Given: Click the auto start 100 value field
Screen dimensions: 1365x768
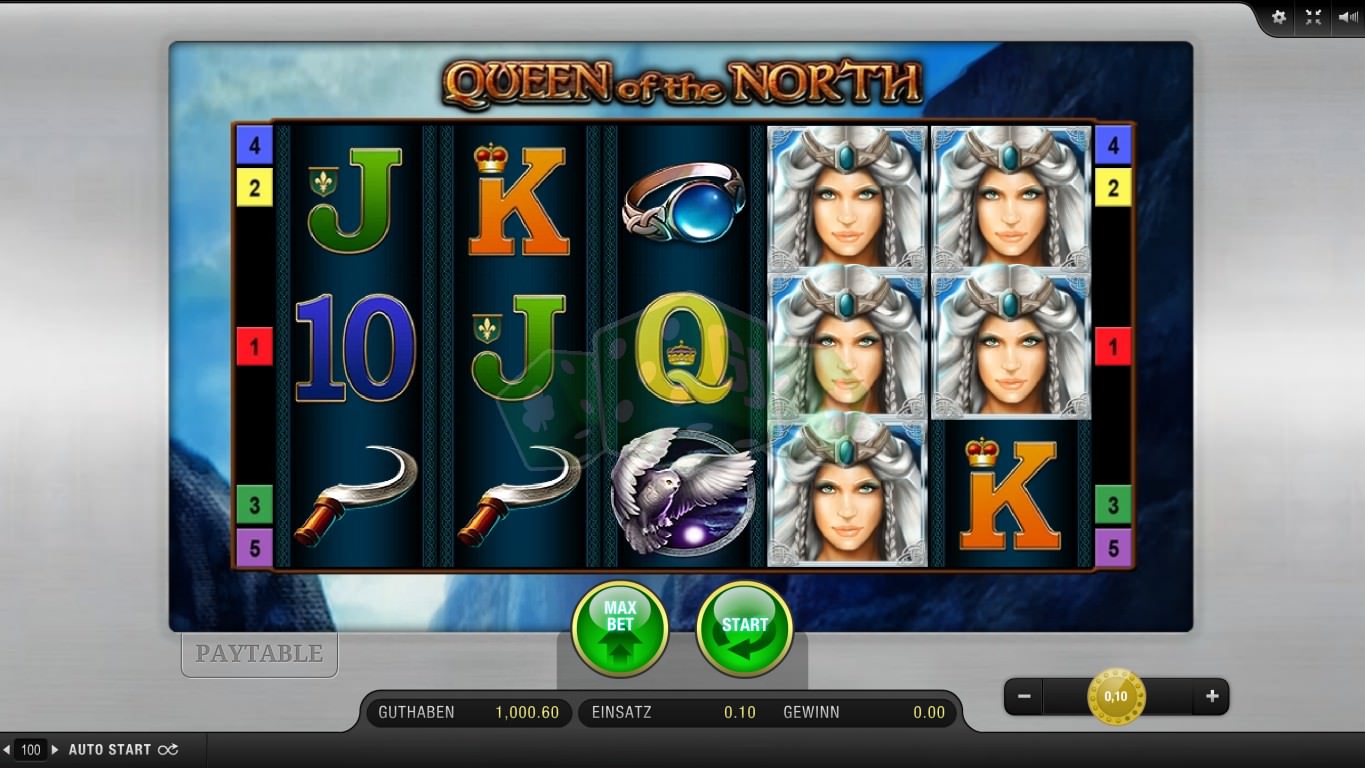Looking at the screenshot, I should pos(31,749).
